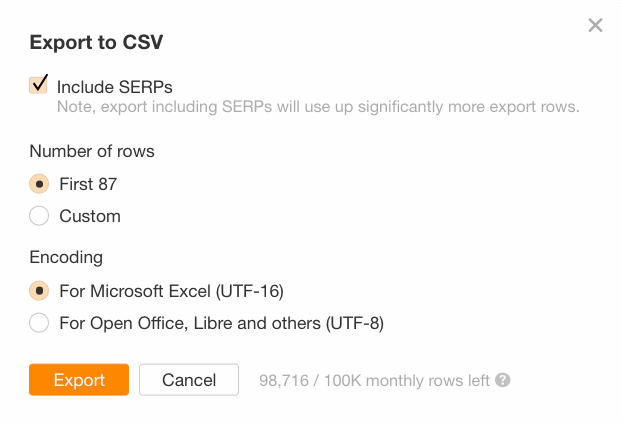The image size is (622, 423).
Task: Select the First 87 radio button
Action: 39,184
